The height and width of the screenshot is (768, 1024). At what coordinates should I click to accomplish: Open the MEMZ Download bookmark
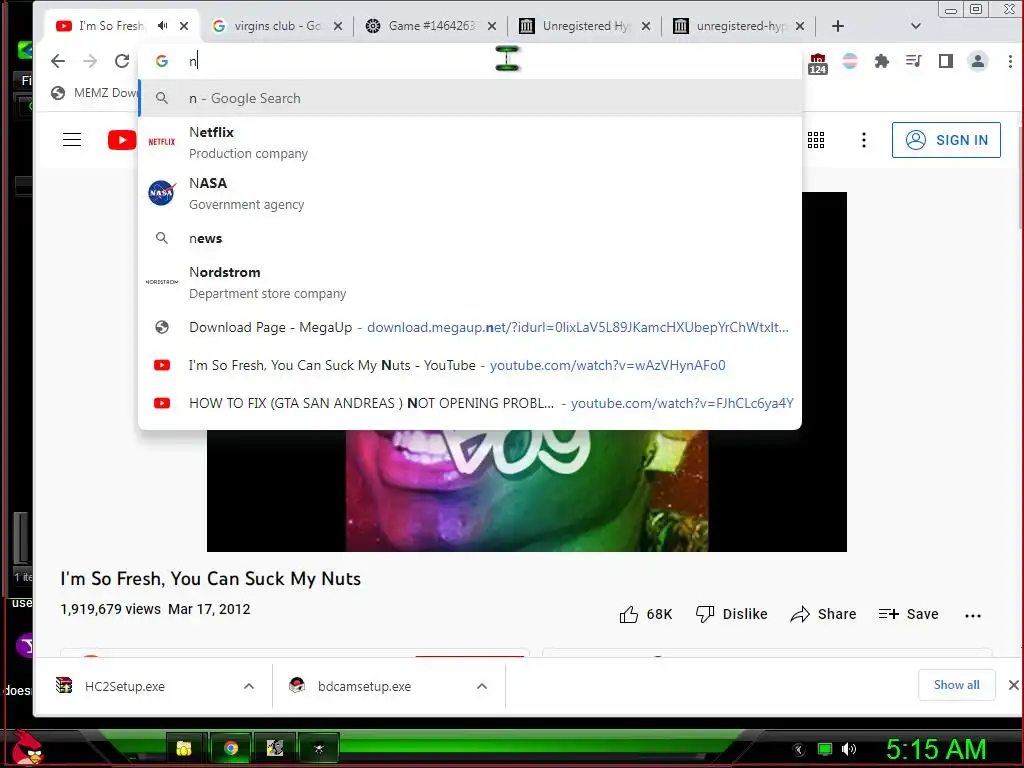click(x=94, y=93)
